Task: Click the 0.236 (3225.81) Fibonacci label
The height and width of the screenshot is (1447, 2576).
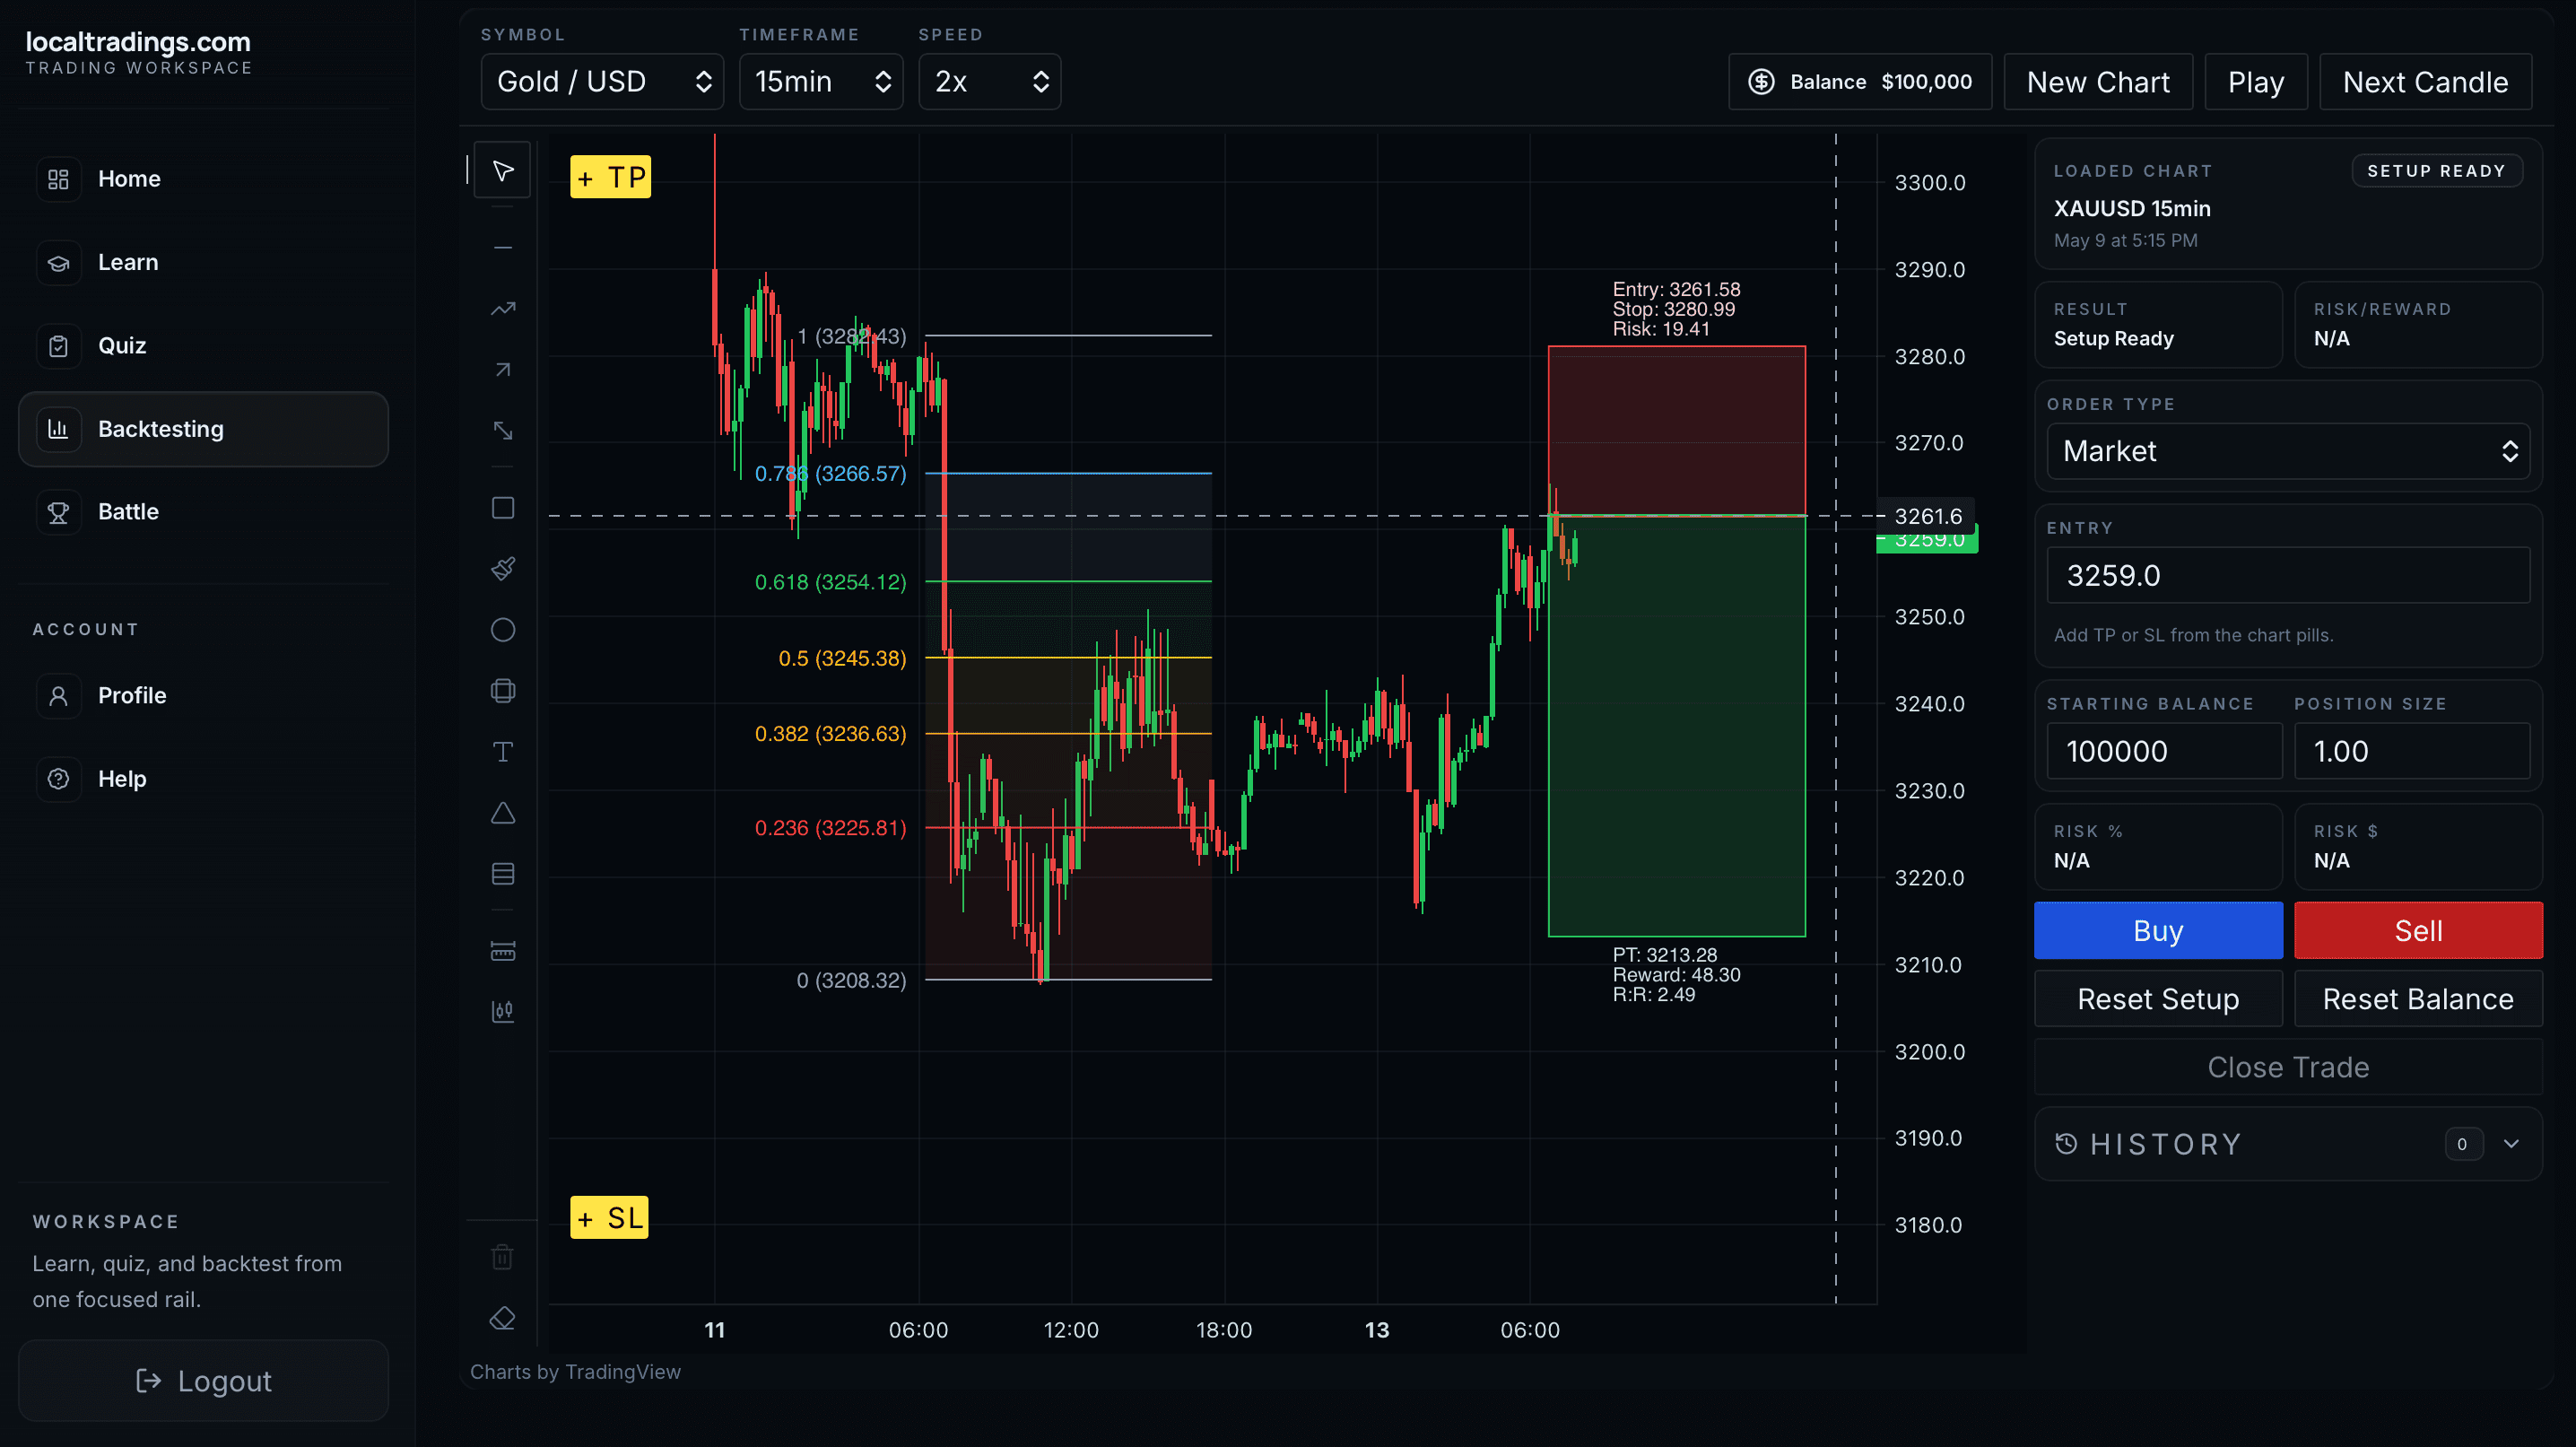Action: tap(830, 827)
